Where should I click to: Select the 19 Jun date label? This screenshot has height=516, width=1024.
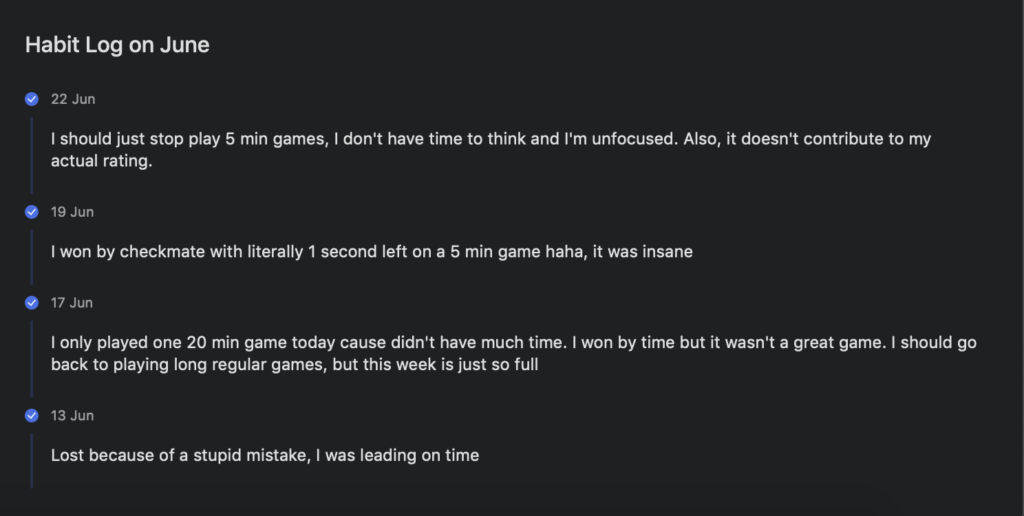(x=73, y=212)
